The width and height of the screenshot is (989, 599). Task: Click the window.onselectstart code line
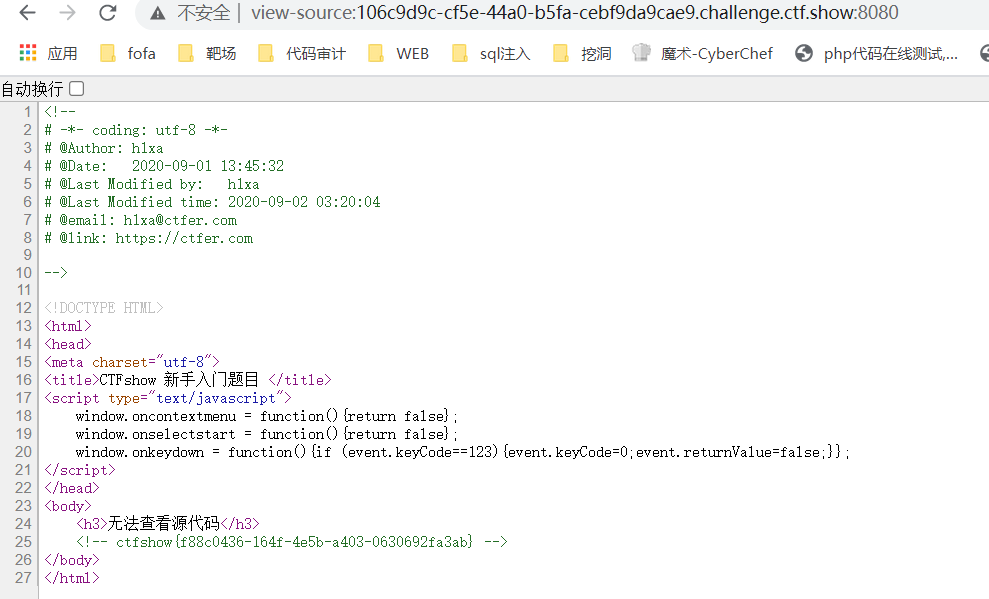[x=266, y=434]
